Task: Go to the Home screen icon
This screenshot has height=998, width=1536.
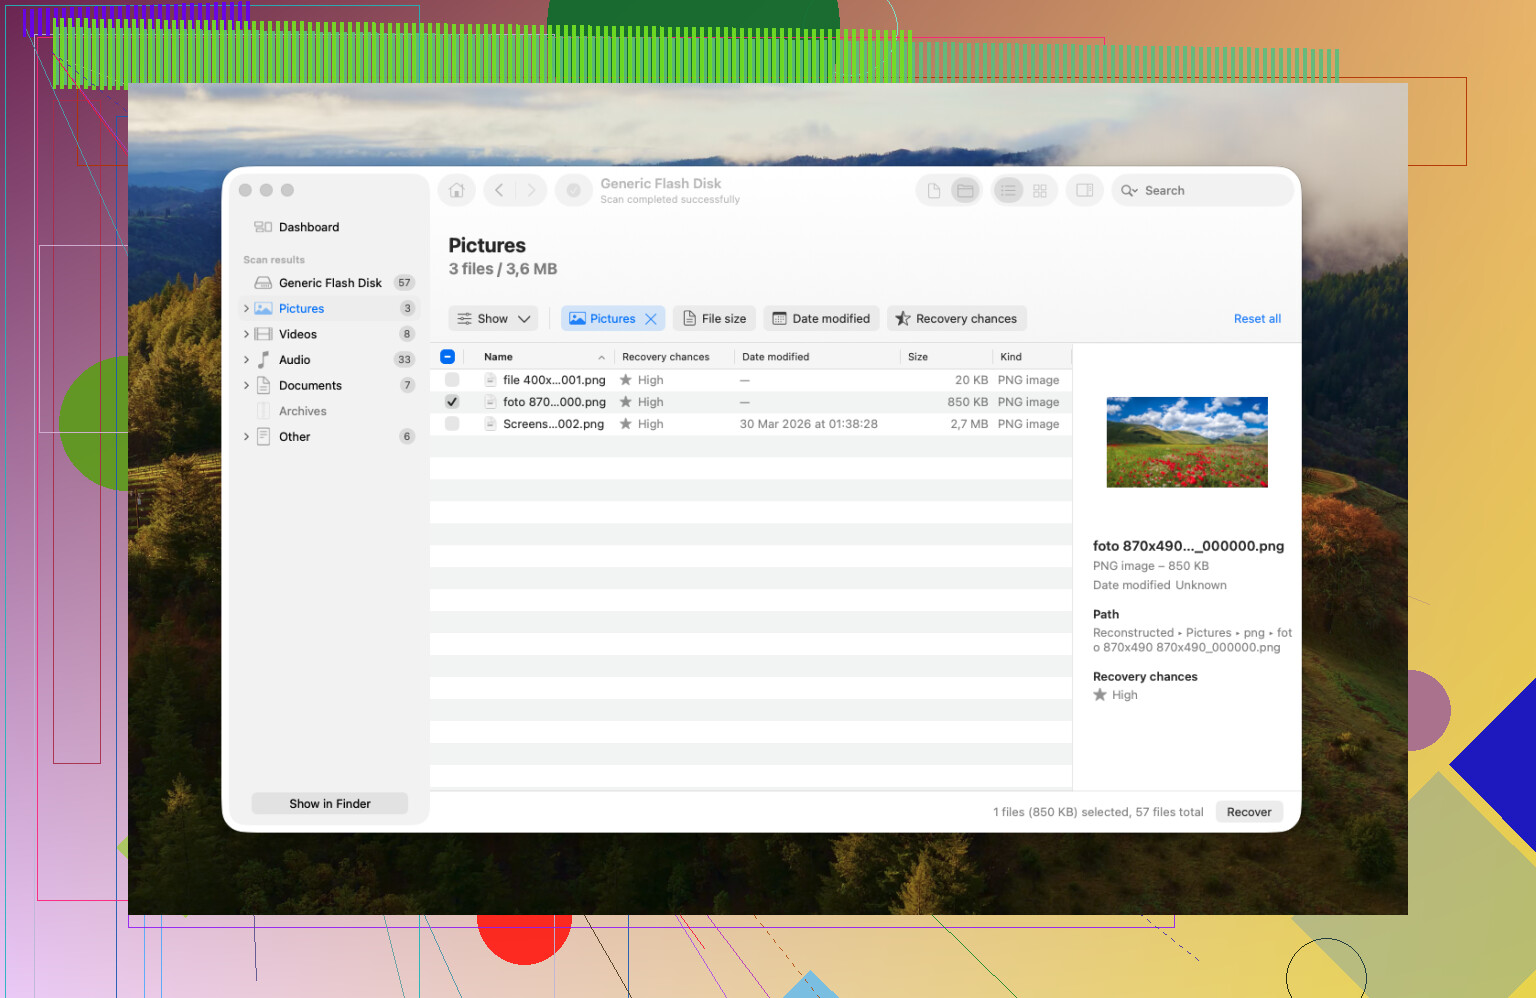Action: click(x=457, y=190)
